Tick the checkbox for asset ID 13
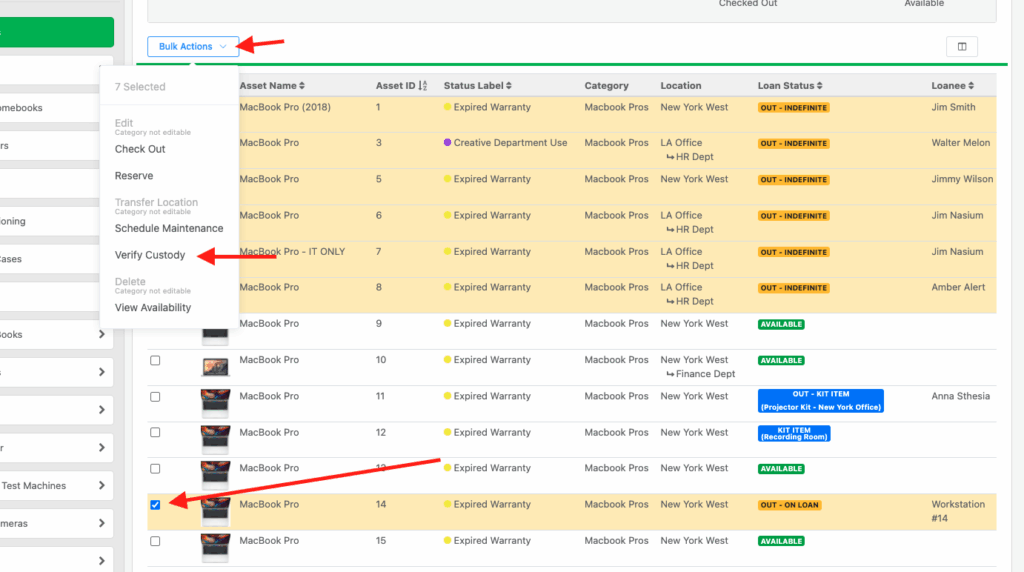The width and height of the screenshot is (1024, 572). pyautogui.click(x=155, y=469)
